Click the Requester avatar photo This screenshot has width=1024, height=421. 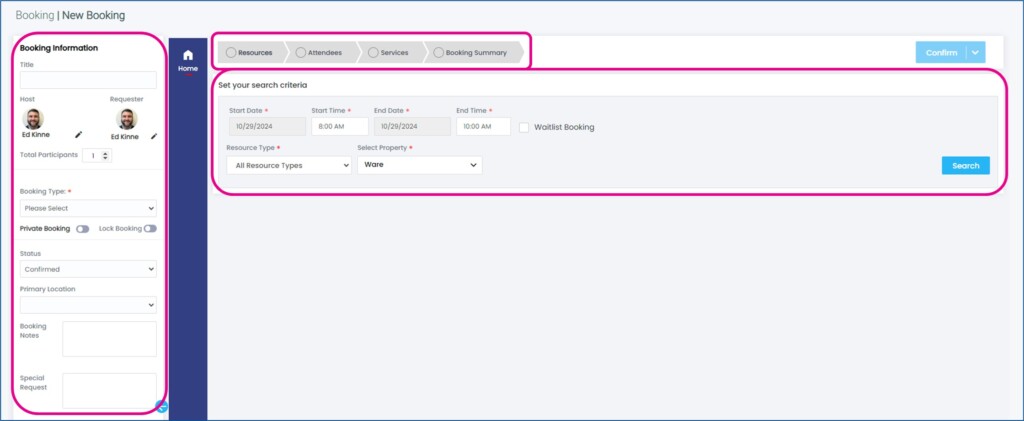127,119
